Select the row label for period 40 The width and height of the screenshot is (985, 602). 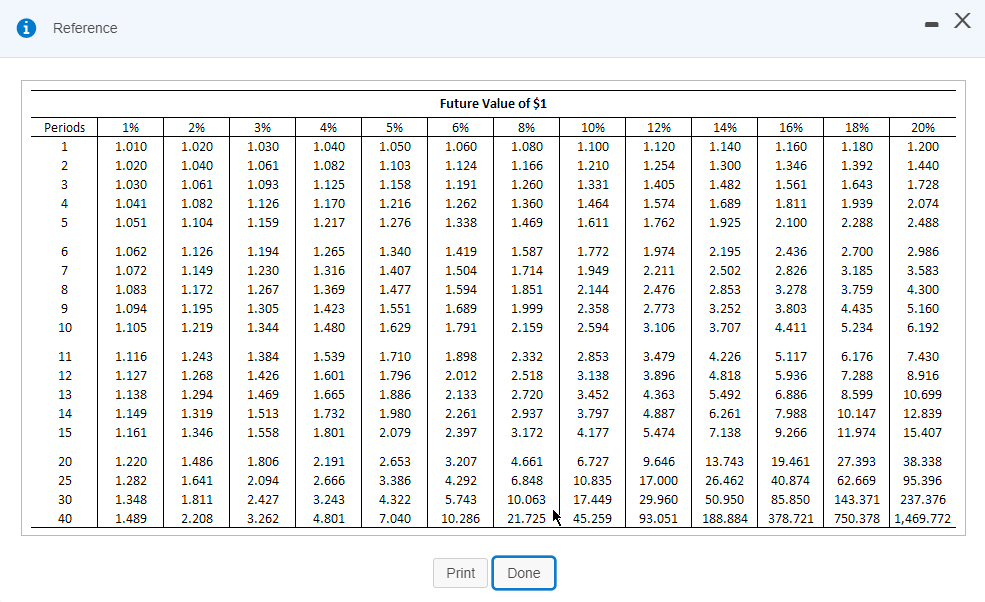(x=64, y=519)
